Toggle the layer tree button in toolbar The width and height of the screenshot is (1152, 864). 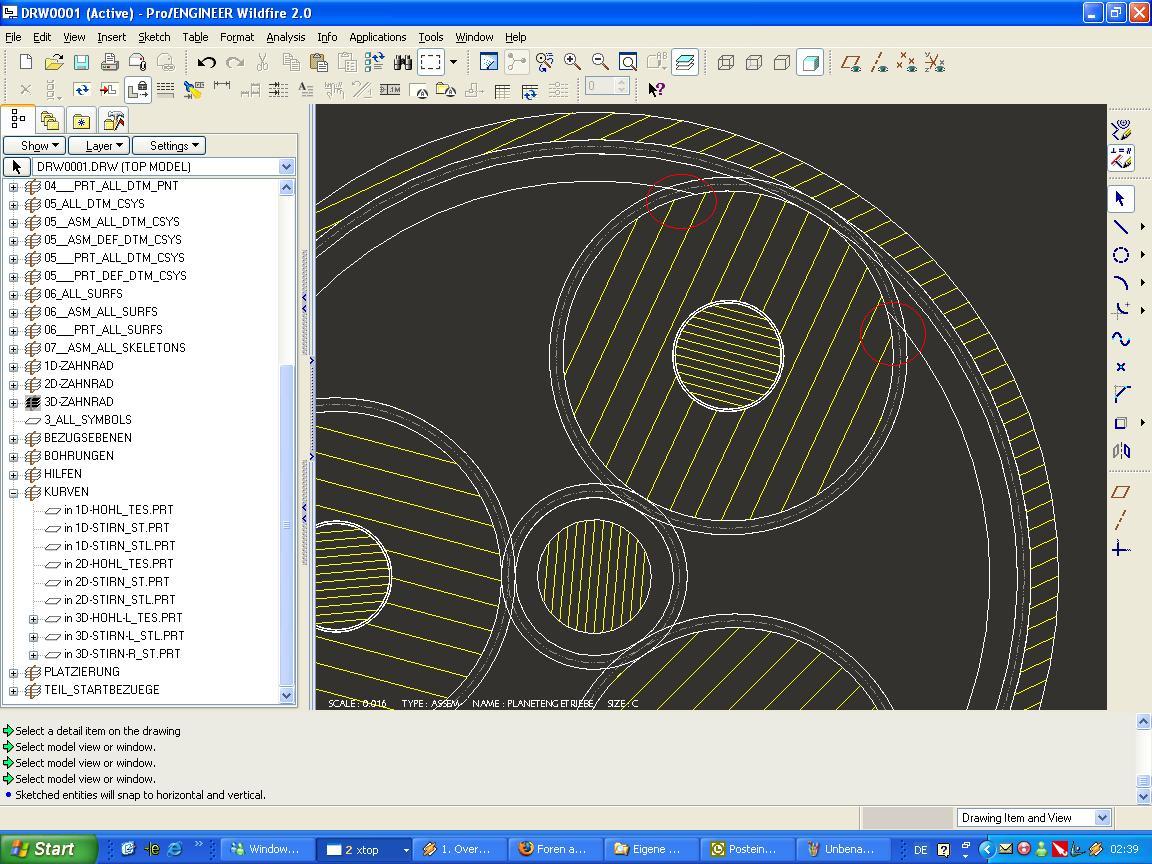tap(685, 62)
